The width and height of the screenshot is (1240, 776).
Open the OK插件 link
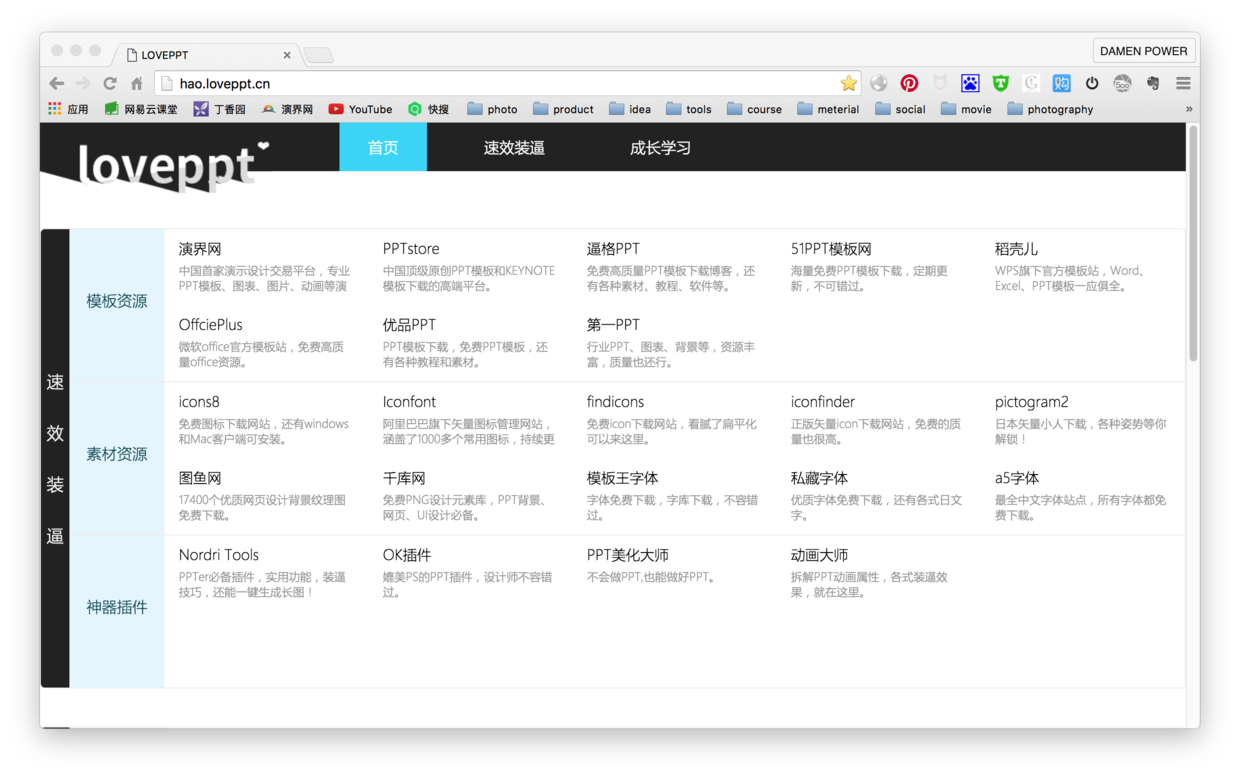pyautogui.click(x=407, y=555)
